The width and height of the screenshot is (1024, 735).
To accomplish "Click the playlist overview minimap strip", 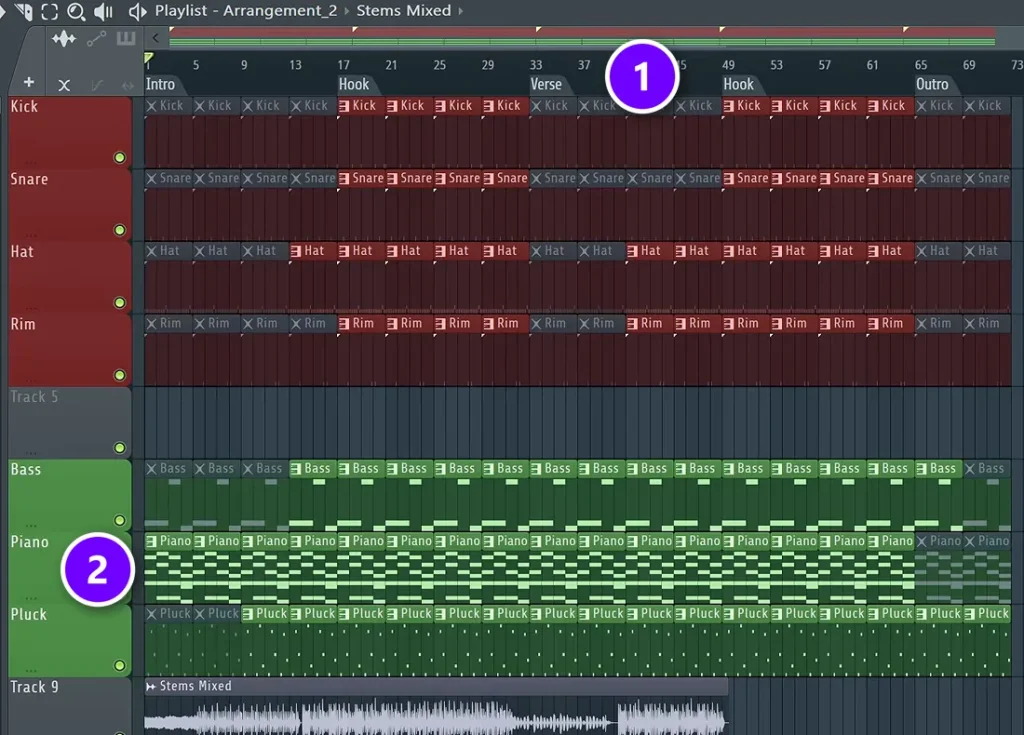I will (x=582, y=37).
